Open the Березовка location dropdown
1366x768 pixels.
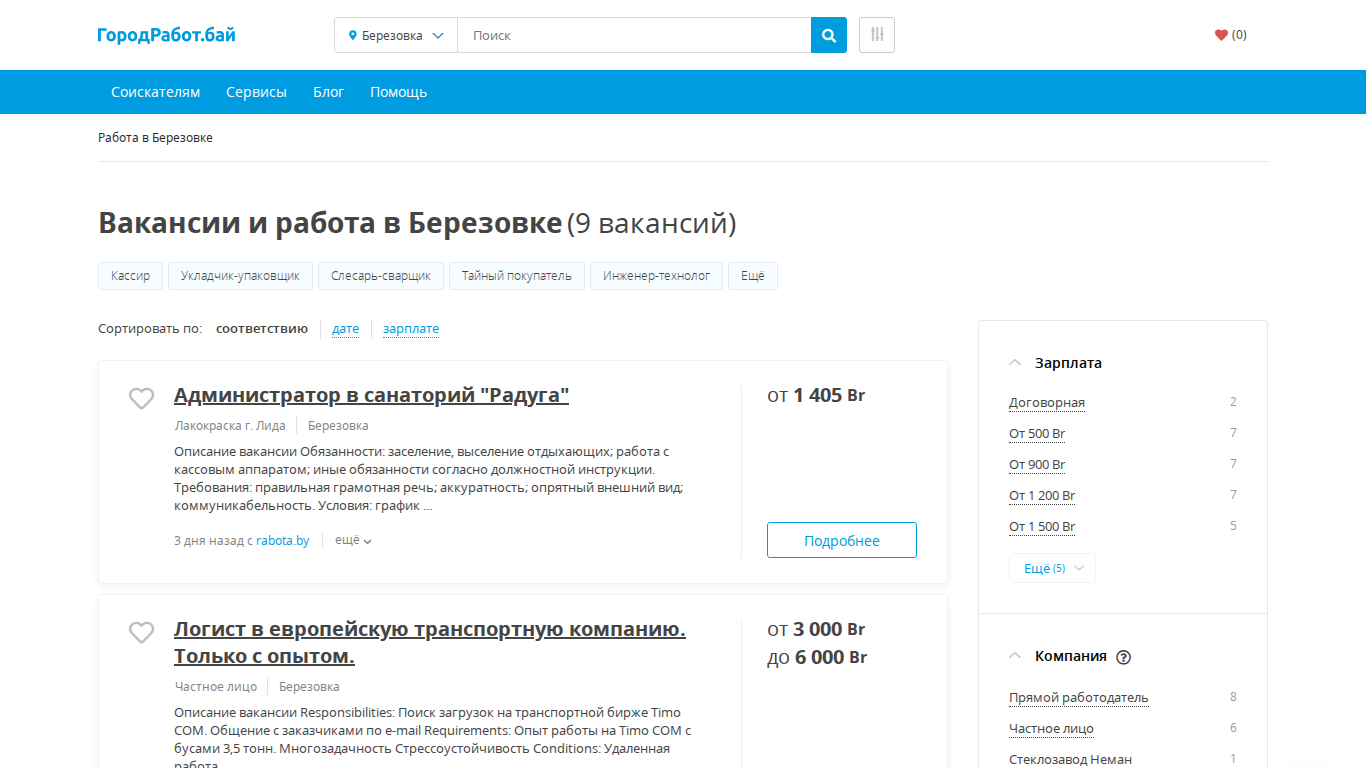(396, 35)
